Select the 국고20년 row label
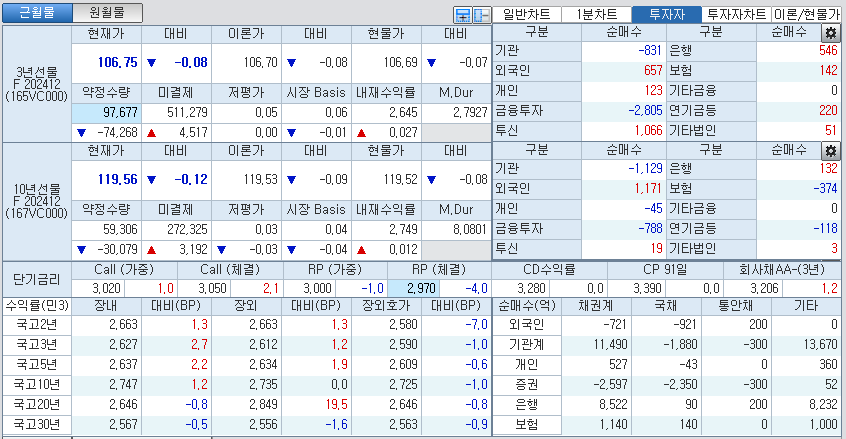The image size is (846, 439). point(37,404)
